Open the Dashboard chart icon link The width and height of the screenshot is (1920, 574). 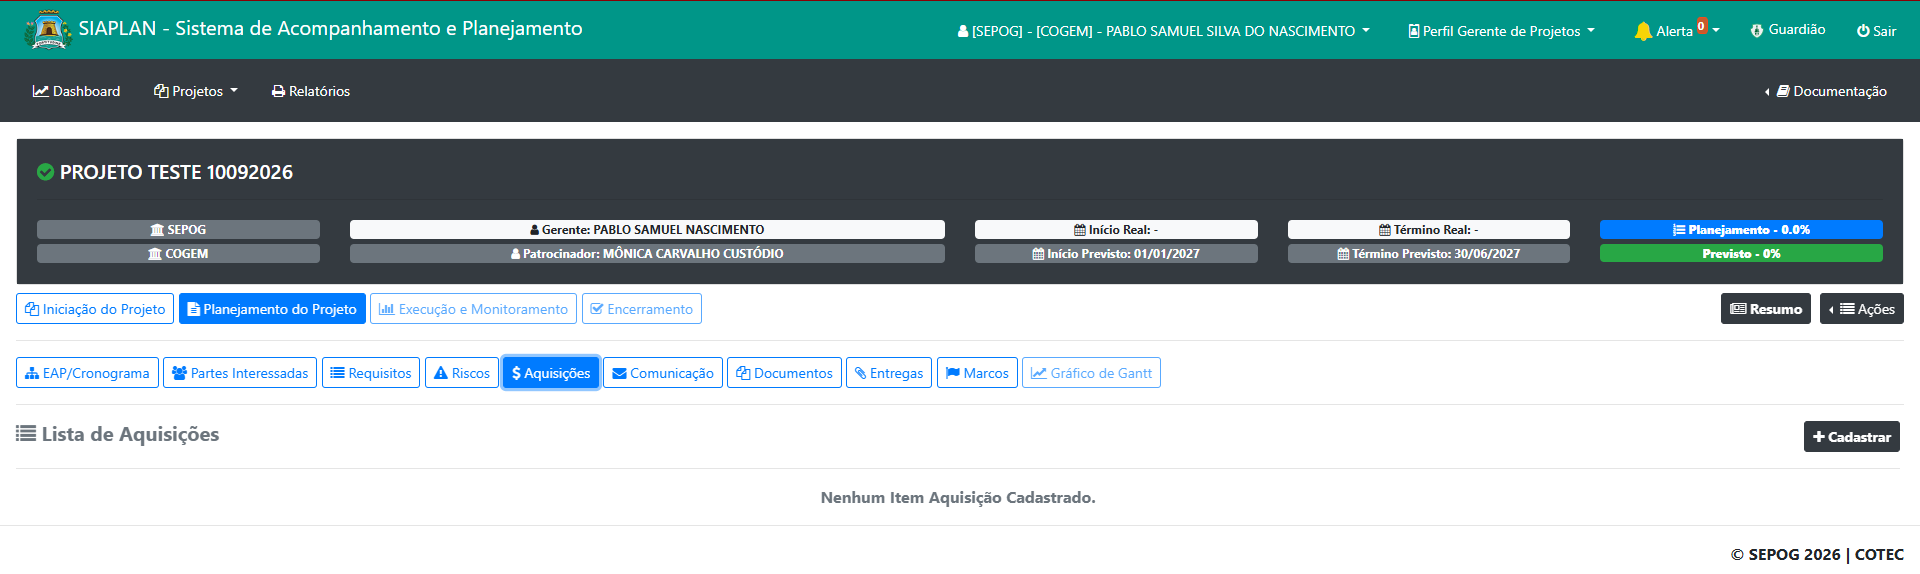click(x=76, y=91)
